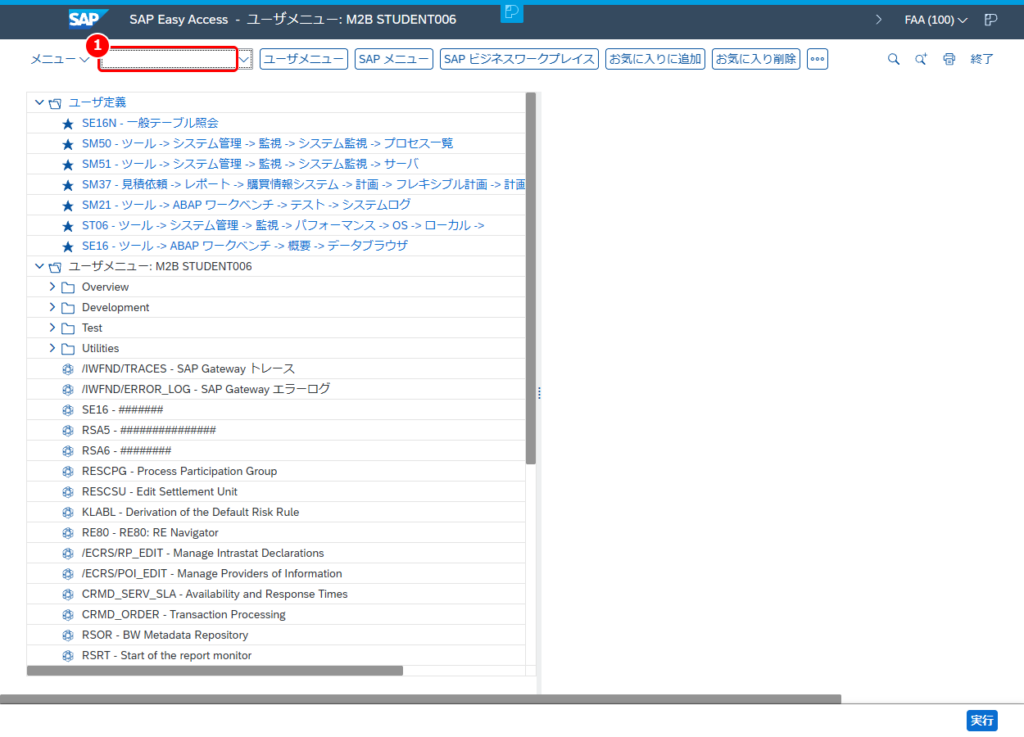Click the command input field
The width and height of the screenshot is (1024, 737).
tap(168, 59)
